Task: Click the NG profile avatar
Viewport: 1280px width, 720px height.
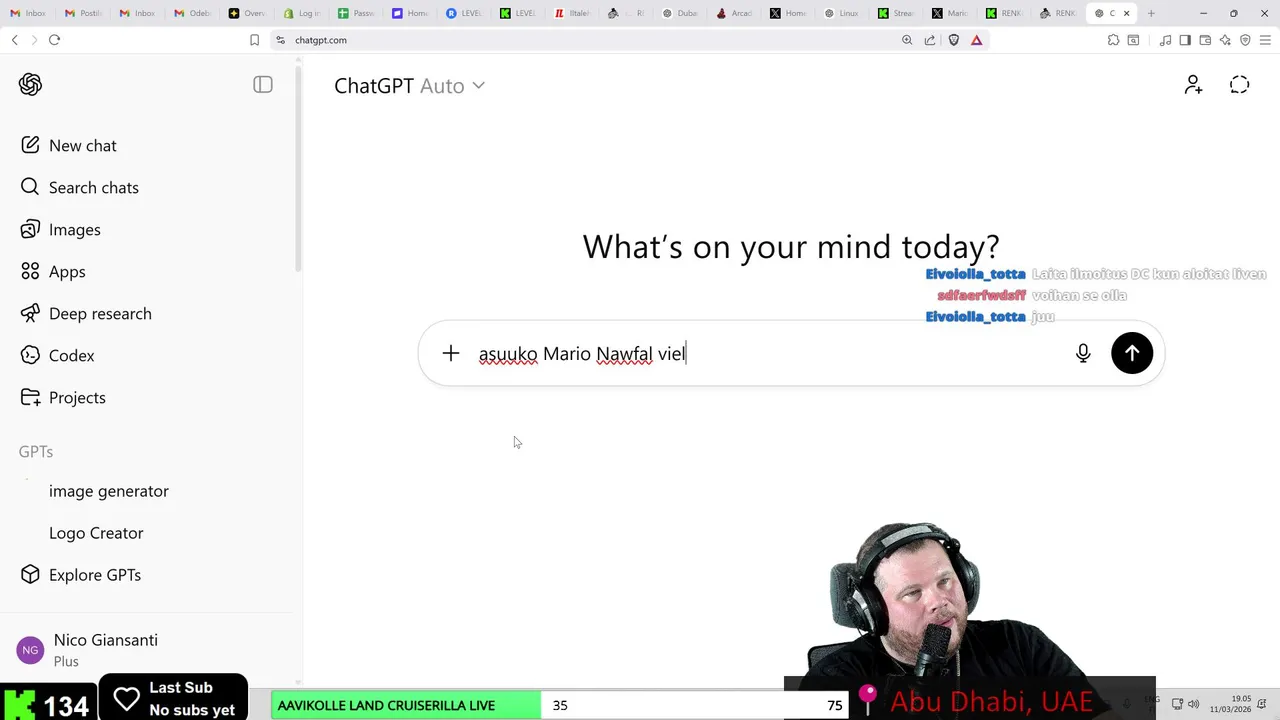Action: 30,650
